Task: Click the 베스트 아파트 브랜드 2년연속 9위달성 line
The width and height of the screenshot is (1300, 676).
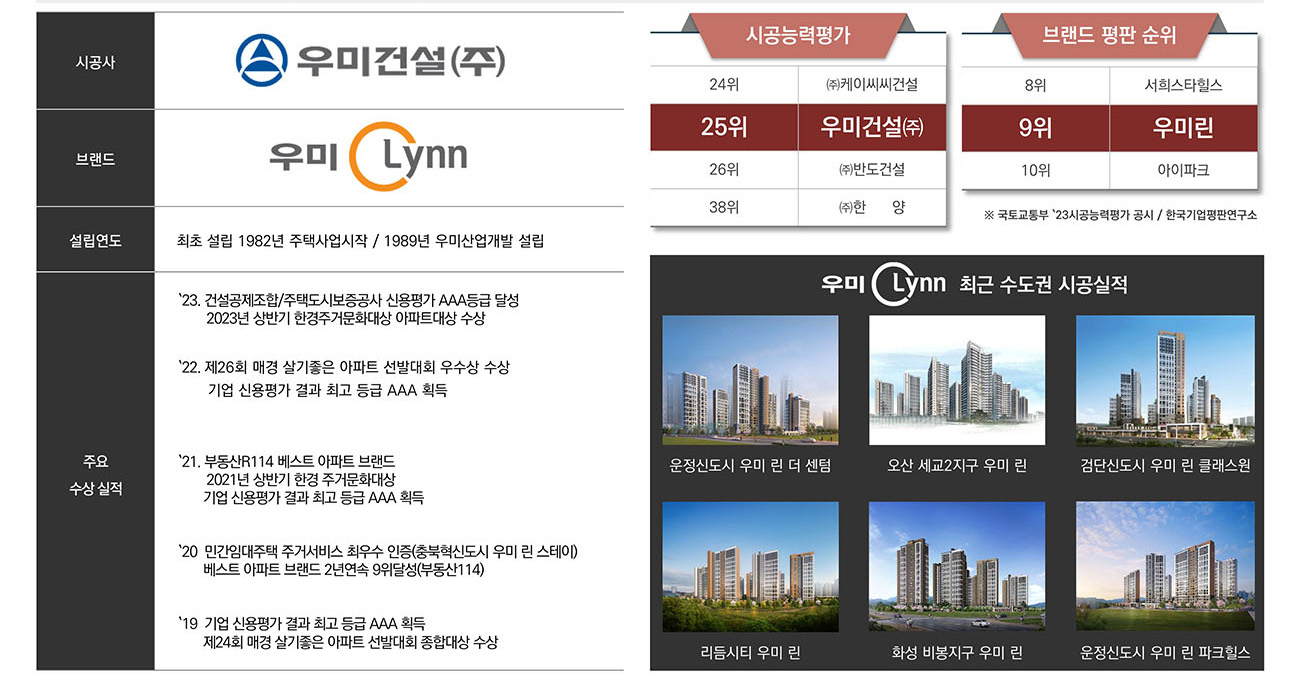Action: (x=343, y=570)
